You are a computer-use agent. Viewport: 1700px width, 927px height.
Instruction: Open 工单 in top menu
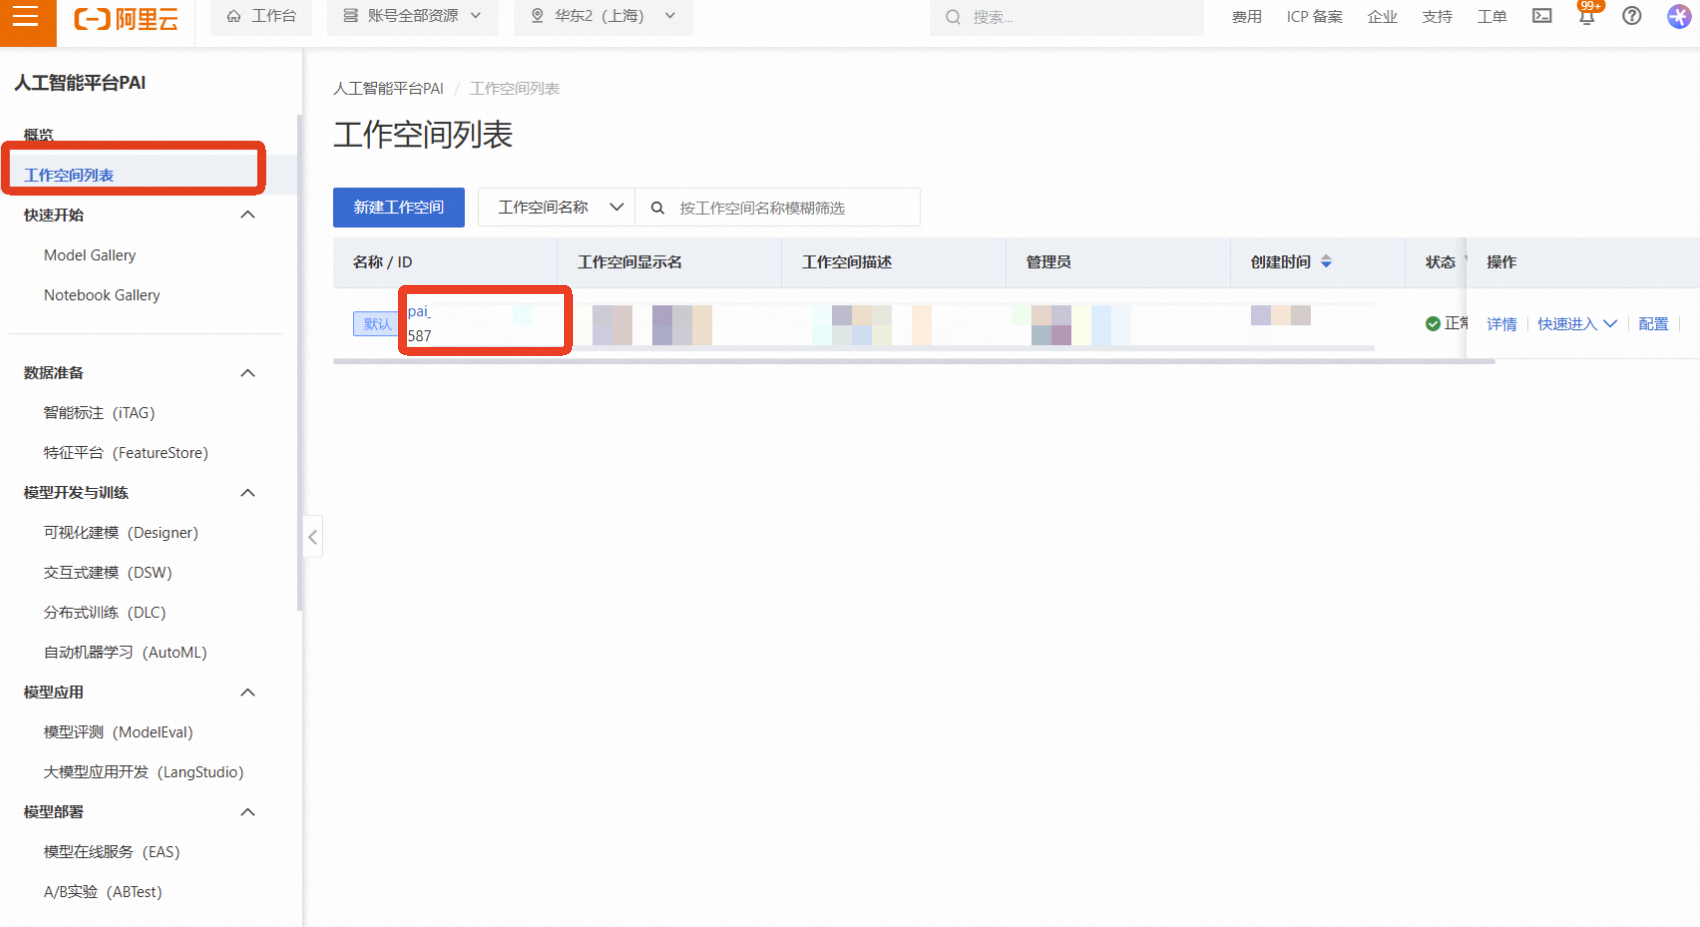point(1492,17)
